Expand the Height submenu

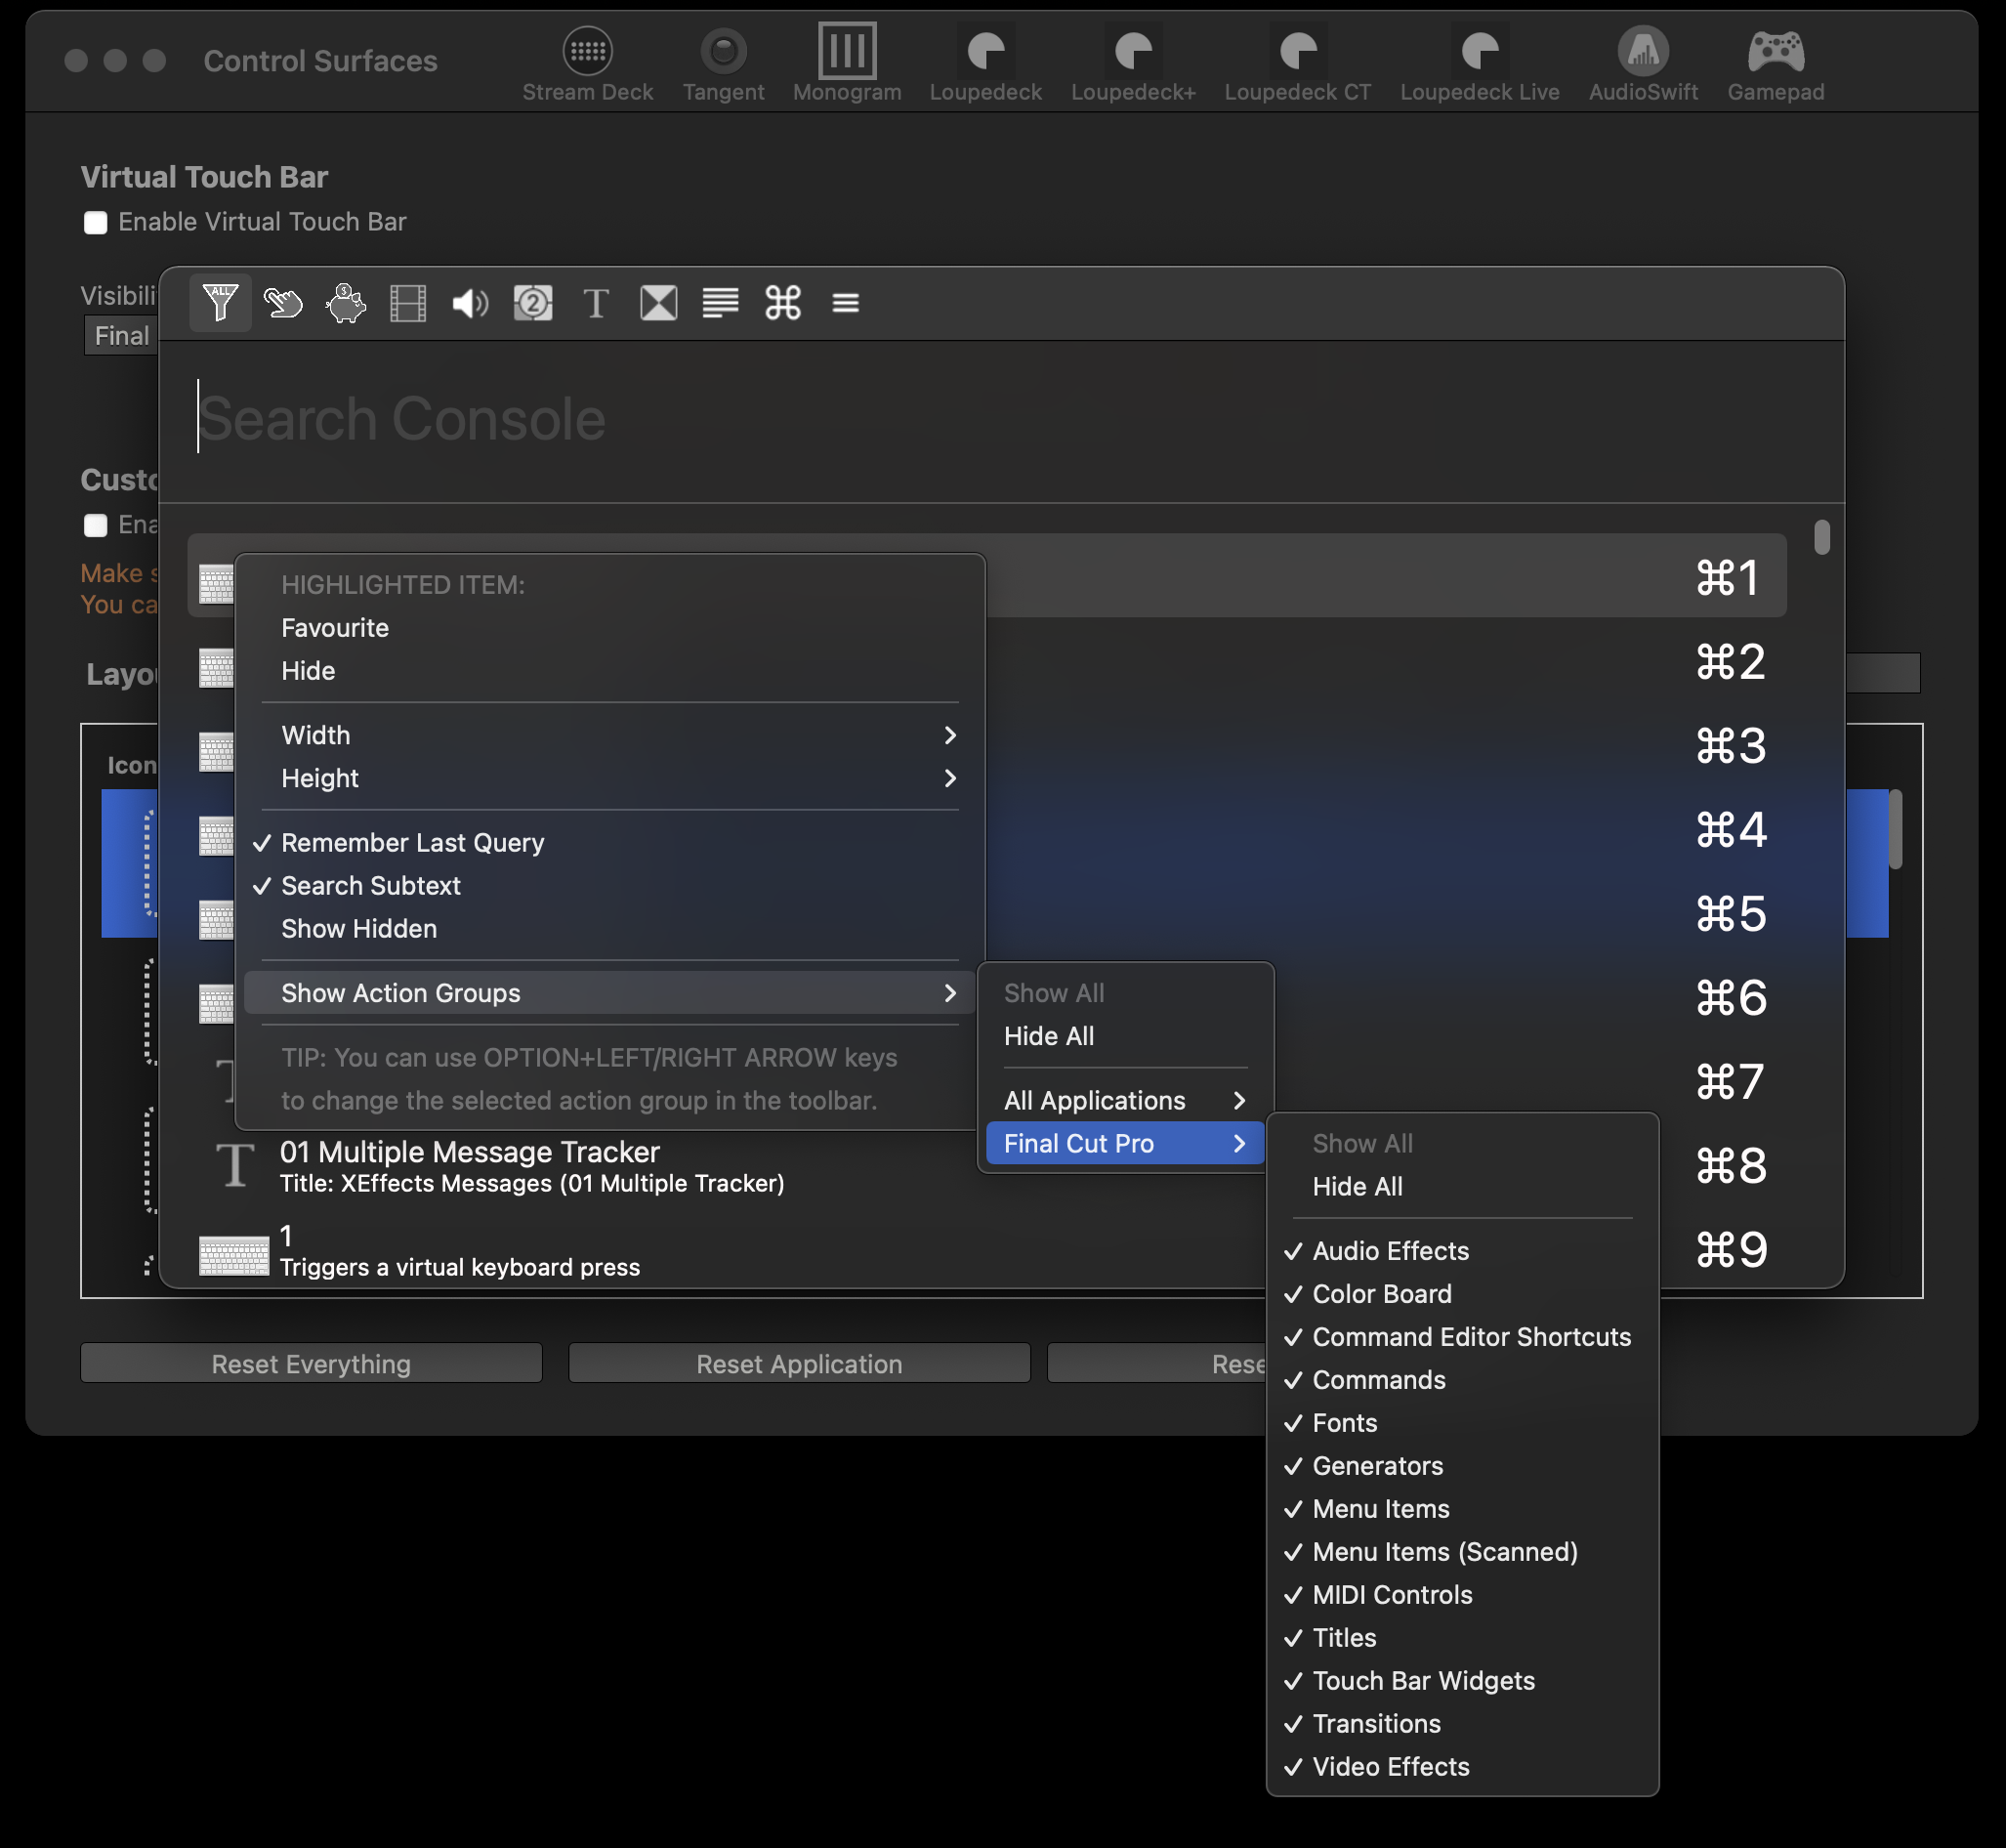(610, 778)
